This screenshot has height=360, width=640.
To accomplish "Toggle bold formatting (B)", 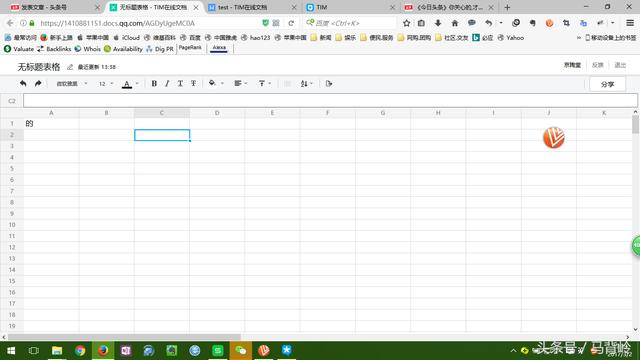I will [x=154, y=83].
